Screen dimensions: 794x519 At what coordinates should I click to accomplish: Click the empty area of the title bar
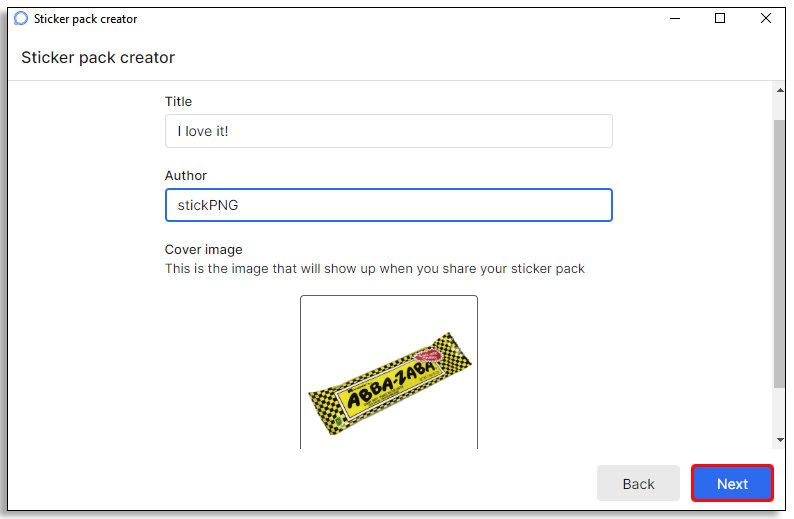400,18
